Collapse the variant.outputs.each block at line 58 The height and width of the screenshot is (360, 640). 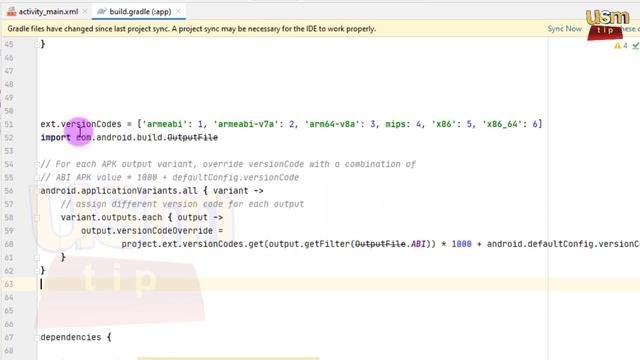[x=36, y=218]
